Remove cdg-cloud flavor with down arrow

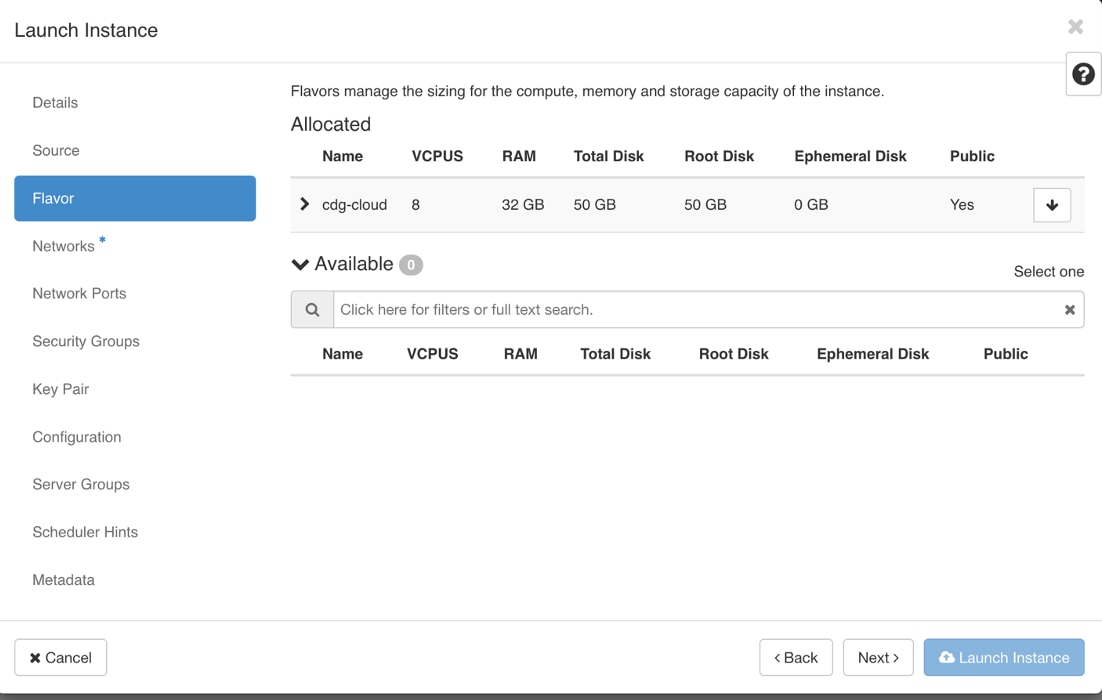tap(1051, 205)
